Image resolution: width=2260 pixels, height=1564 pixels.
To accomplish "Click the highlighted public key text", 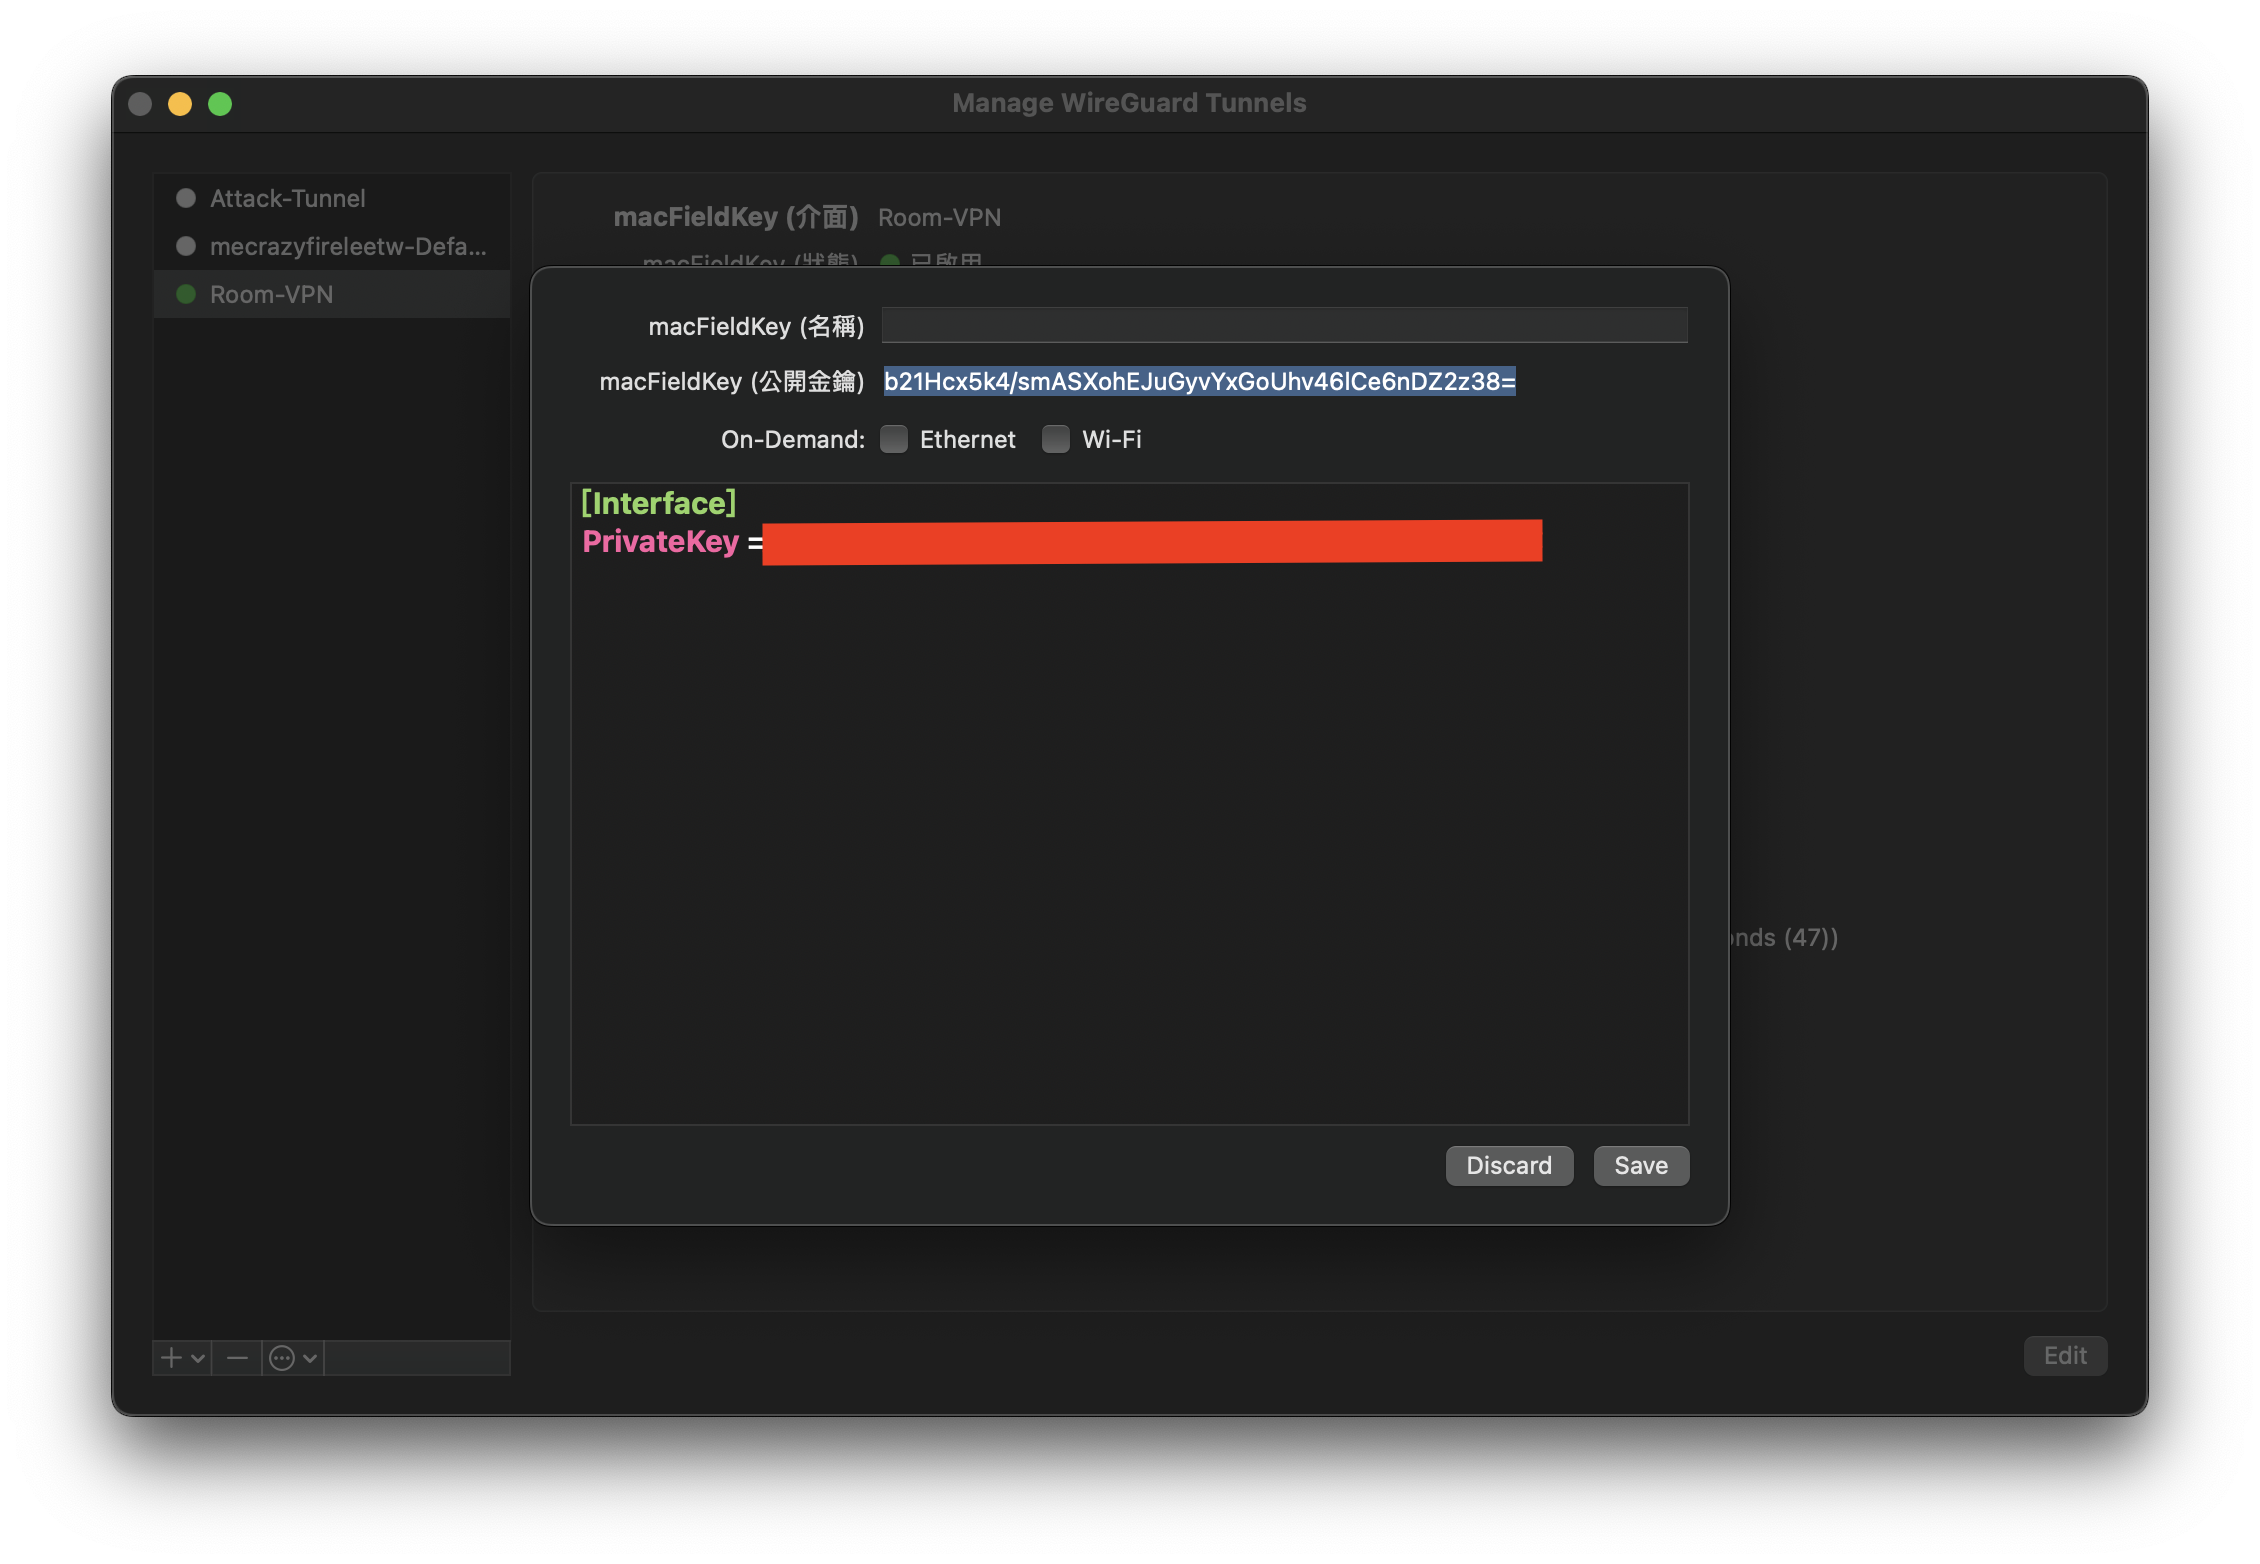I will click(1199, 381).
